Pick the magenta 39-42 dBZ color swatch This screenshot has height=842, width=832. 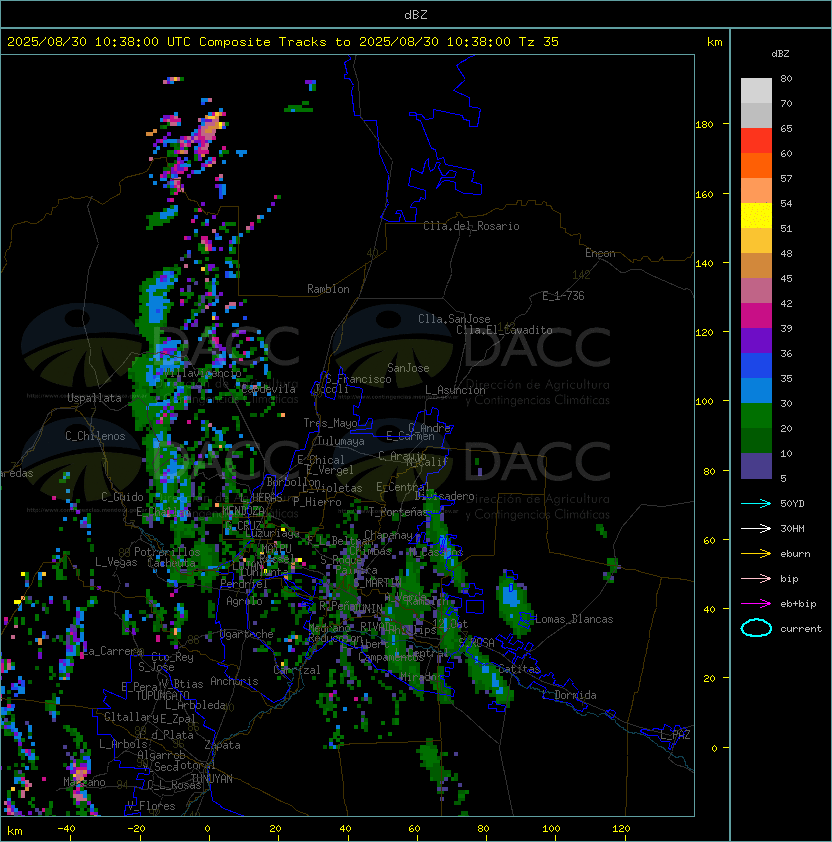pos(756,315)
